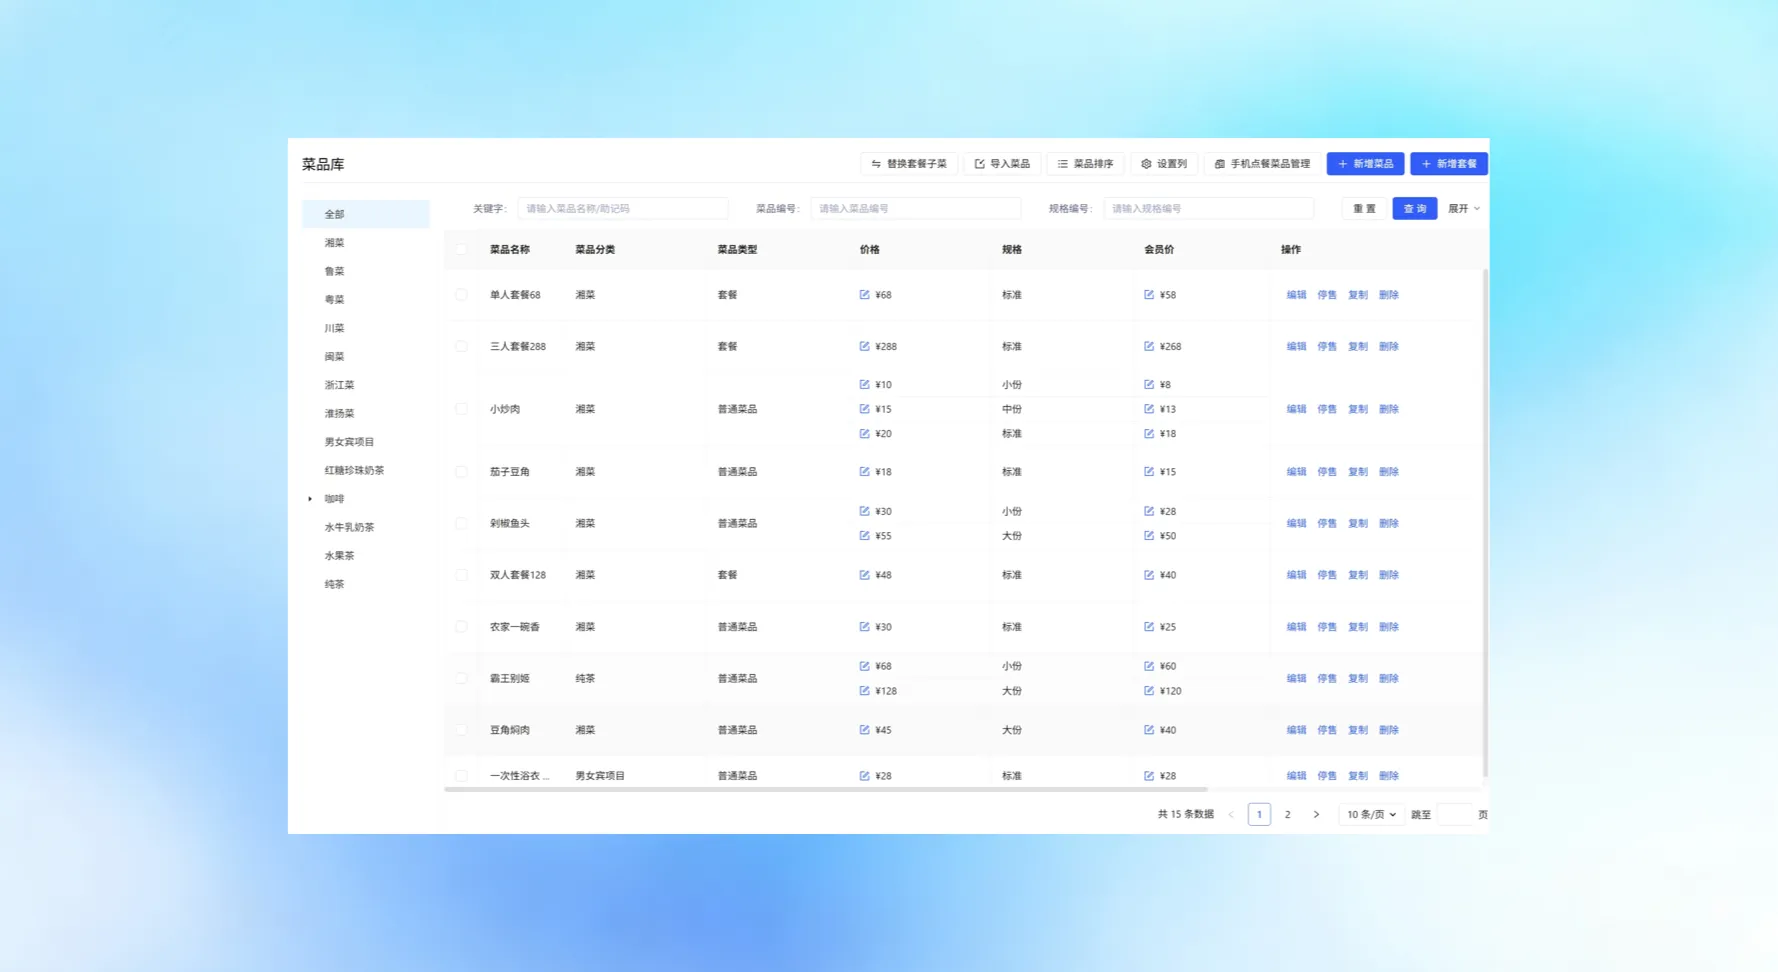
Task: Select 川菜 category in sidebar
Action: click(x=334, y=328)
